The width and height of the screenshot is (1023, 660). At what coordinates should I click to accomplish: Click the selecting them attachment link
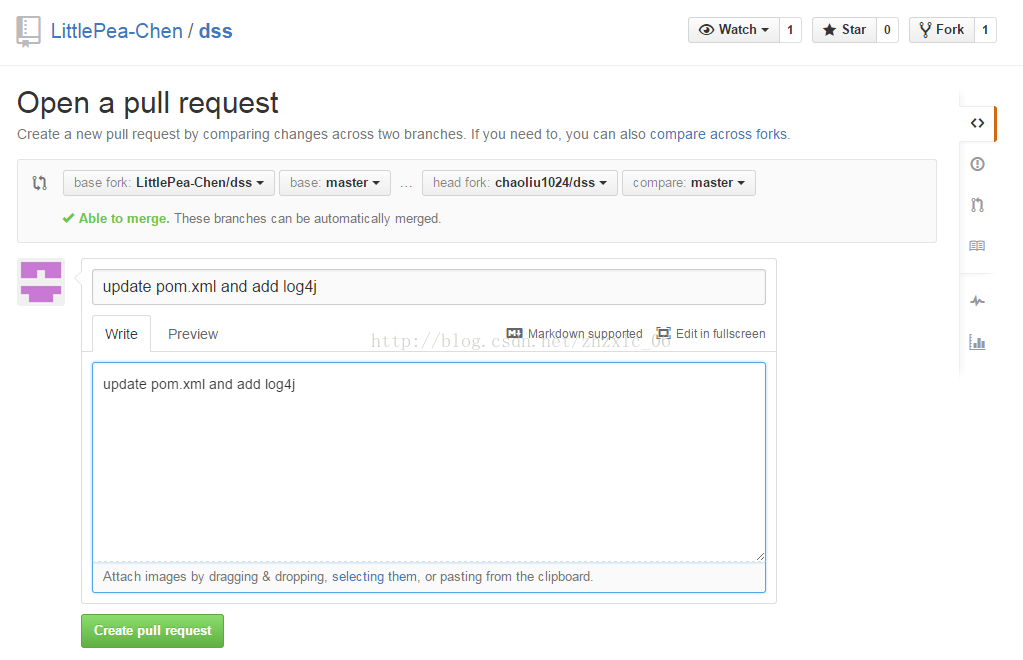[x=374, y=577]
